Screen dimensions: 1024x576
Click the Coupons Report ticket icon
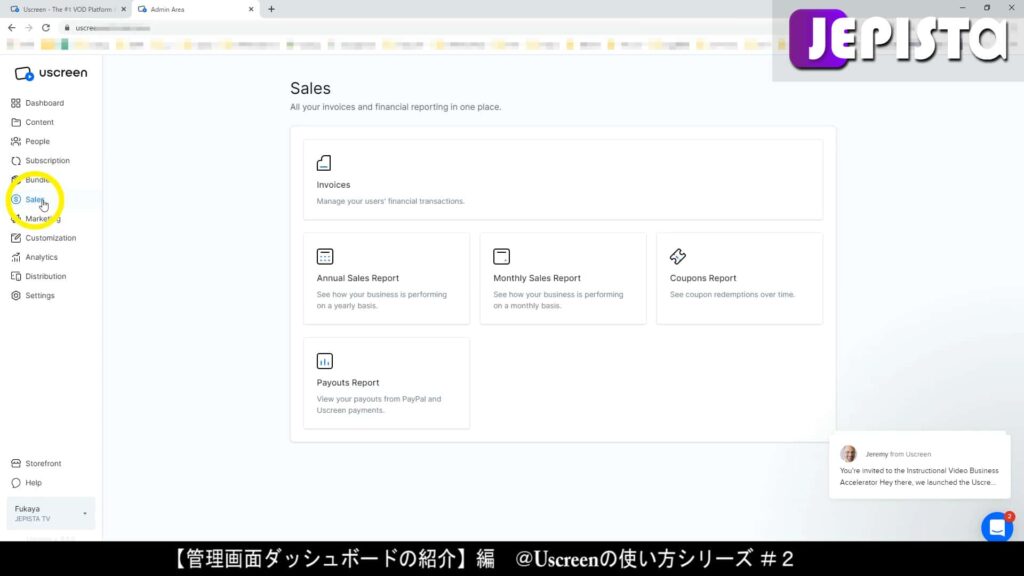pyautogui.click(x=678, y=256)
